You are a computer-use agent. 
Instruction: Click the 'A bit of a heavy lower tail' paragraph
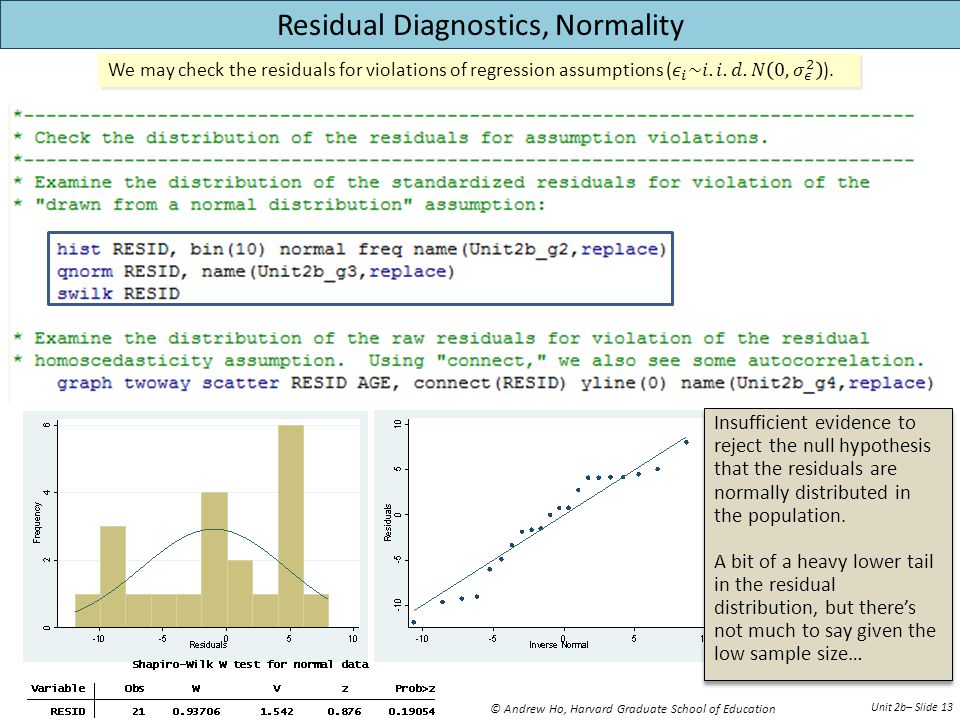825,607
